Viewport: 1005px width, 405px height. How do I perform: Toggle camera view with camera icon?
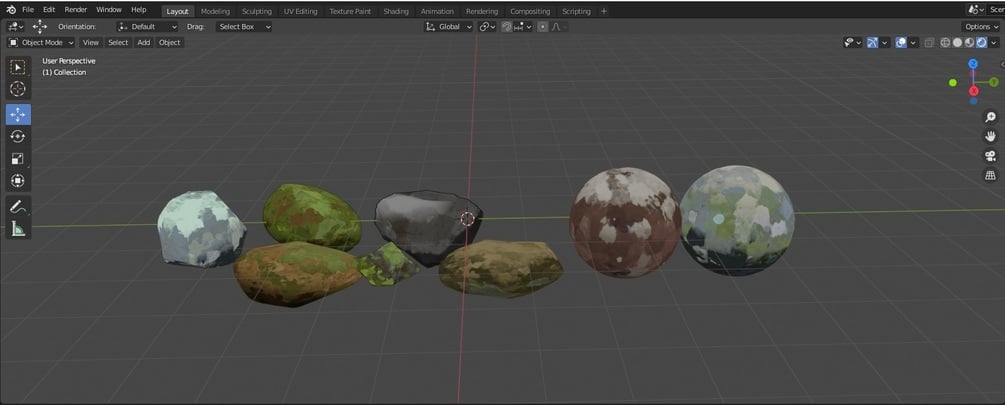[990, 156]
